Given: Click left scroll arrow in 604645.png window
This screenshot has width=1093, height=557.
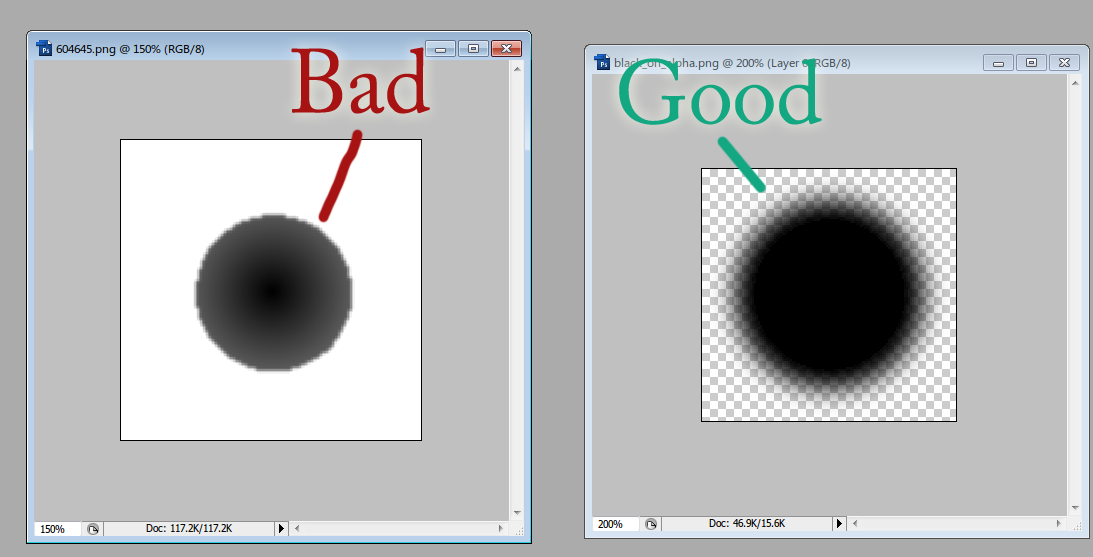Looking at the screenshot, I should tap(297, 528).
